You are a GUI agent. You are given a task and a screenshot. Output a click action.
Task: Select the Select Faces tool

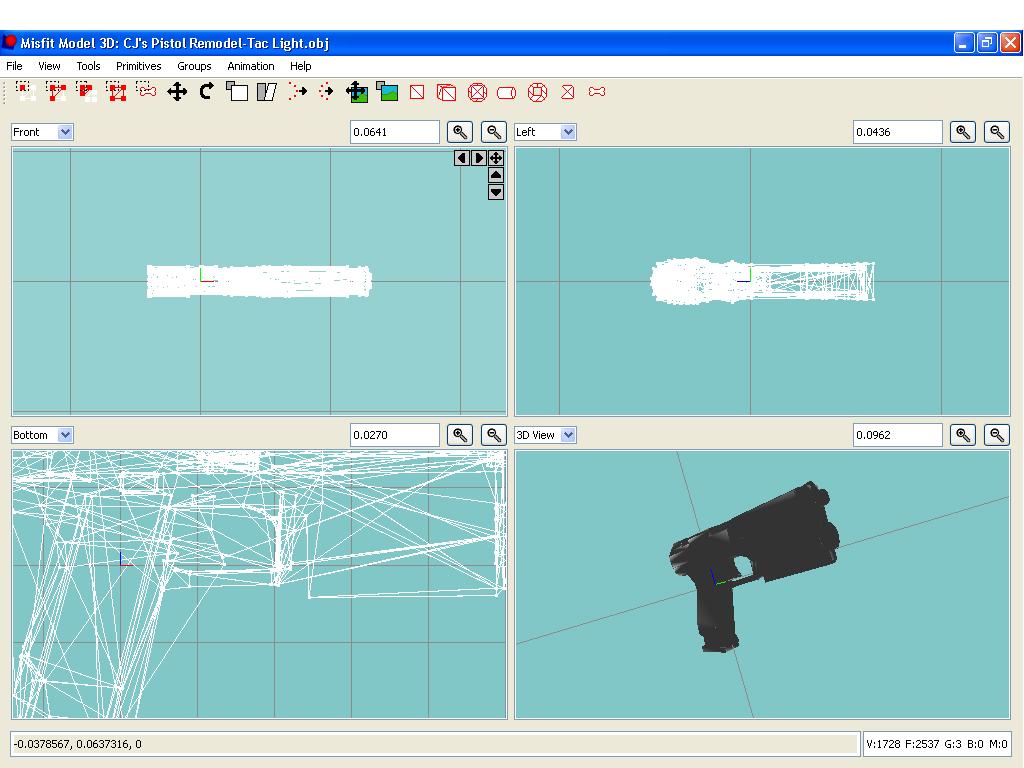point(56,92)
